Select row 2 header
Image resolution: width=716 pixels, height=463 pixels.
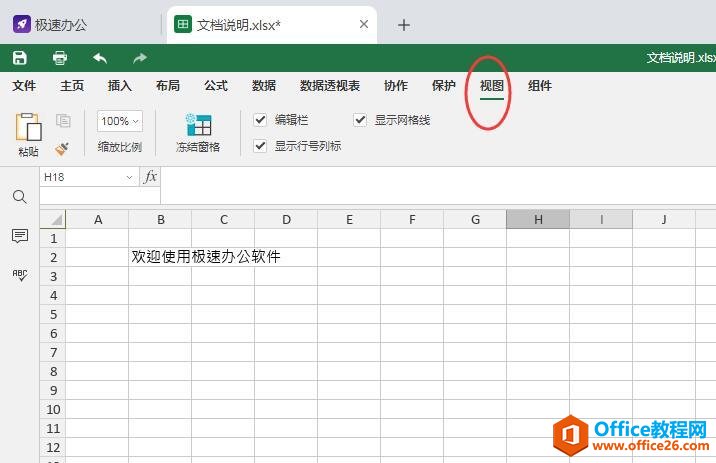click(x=53, y=258)
